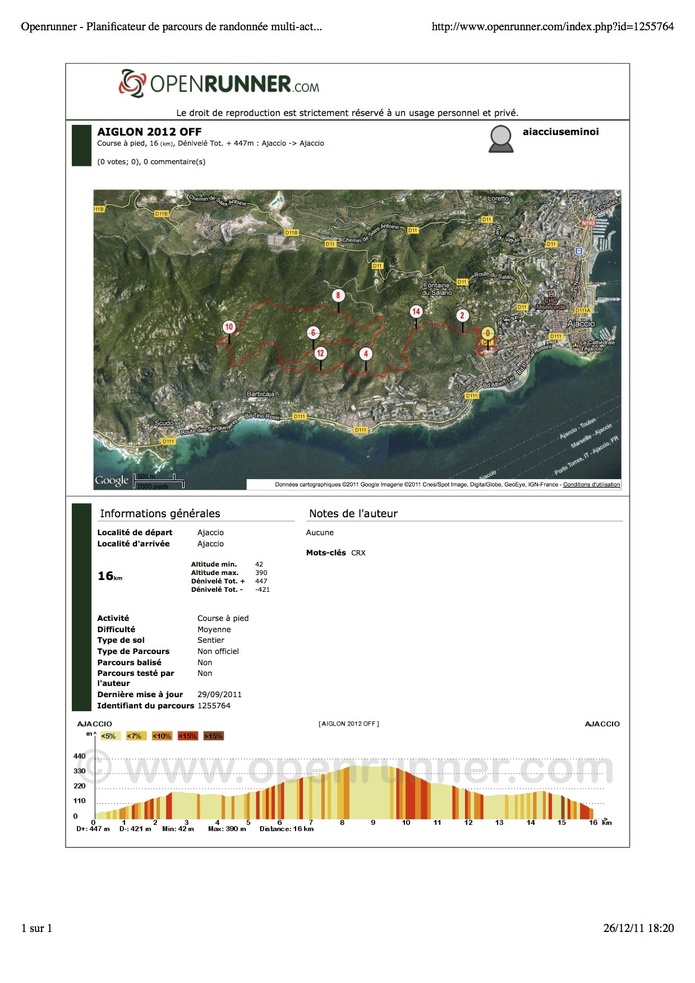The image size is (695, 983).
Task: Click the 1 sur 1 page counter
Action: (36, 928)
